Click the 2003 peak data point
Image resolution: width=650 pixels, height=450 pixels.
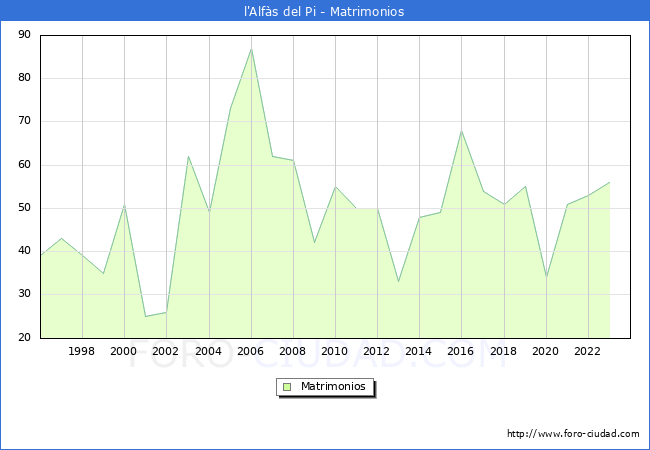click(188, 156)
